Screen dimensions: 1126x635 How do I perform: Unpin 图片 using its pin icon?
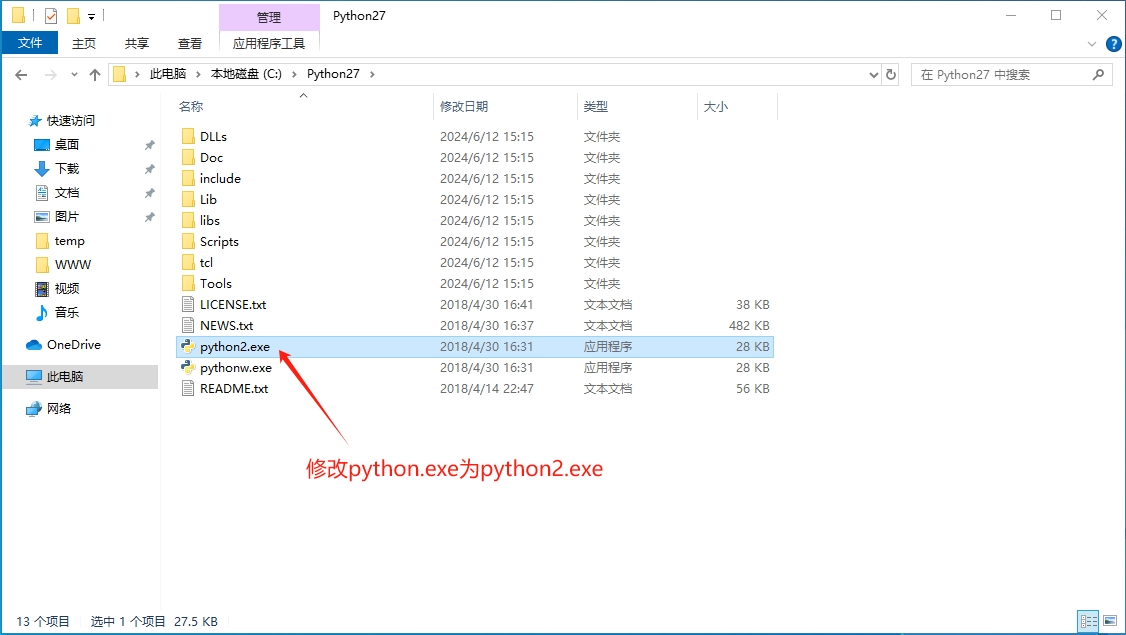tap(149, 217)
